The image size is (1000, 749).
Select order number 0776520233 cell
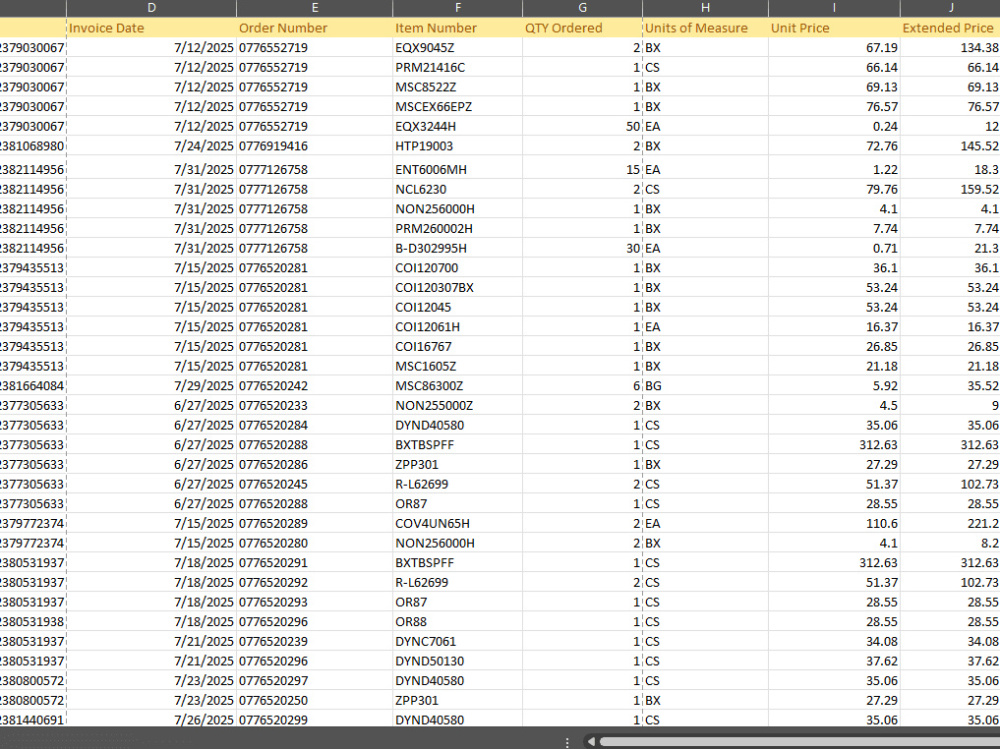click(314, 406)
